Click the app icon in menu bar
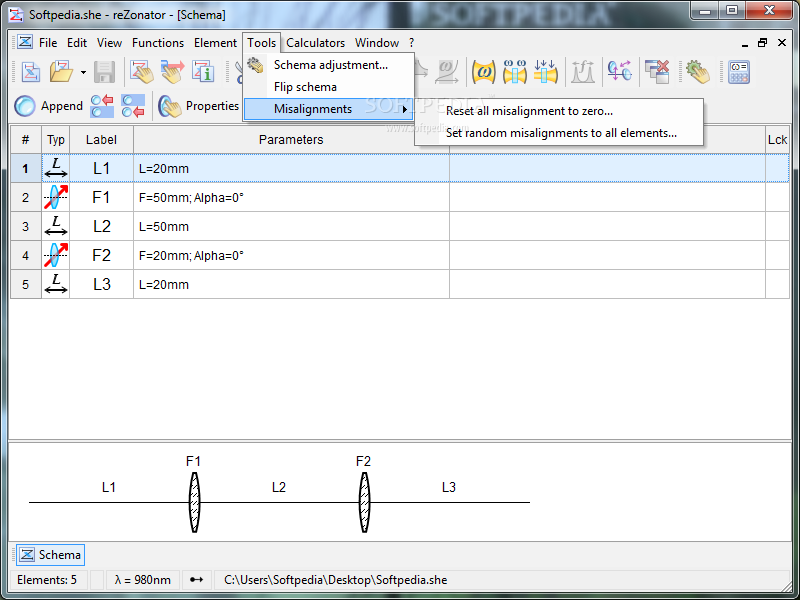This screenshot has width=800, height=600. [25, 42]
